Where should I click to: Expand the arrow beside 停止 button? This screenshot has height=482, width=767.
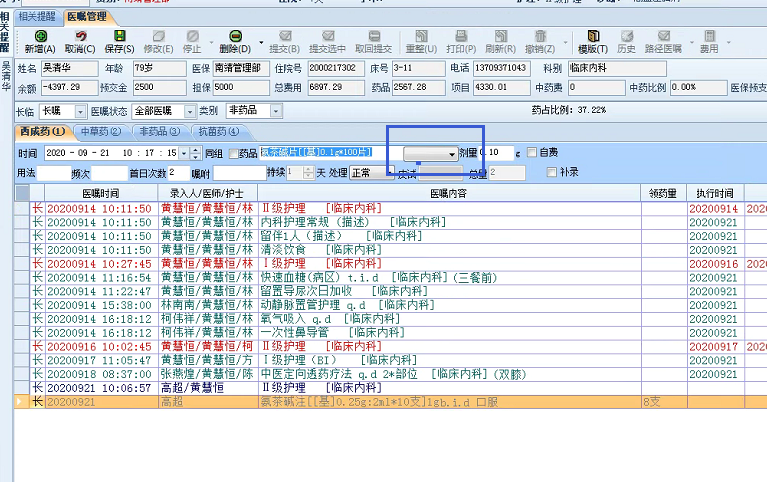211,42
